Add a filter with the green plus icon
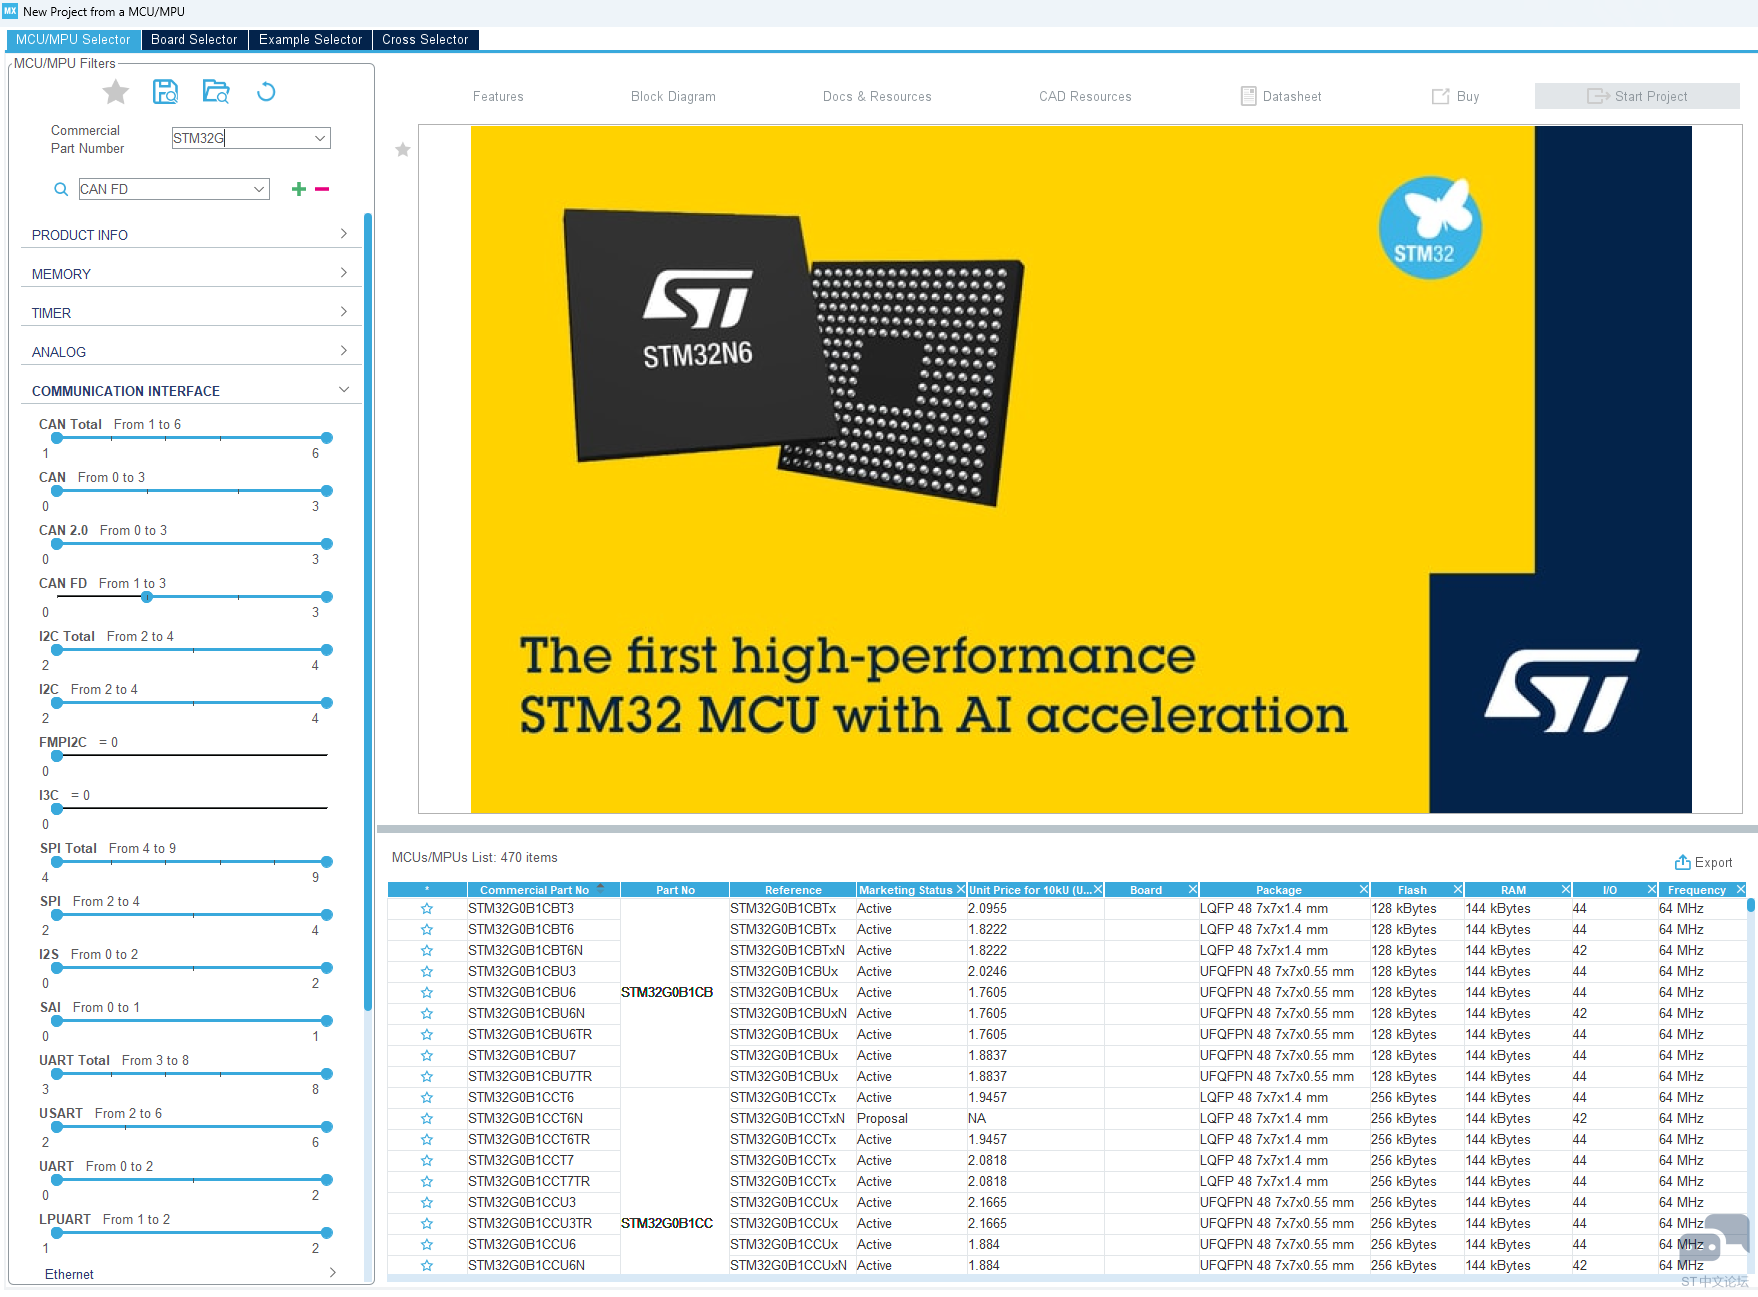The height and width of the screenshot is (1297, 1758). click(298, 189)
